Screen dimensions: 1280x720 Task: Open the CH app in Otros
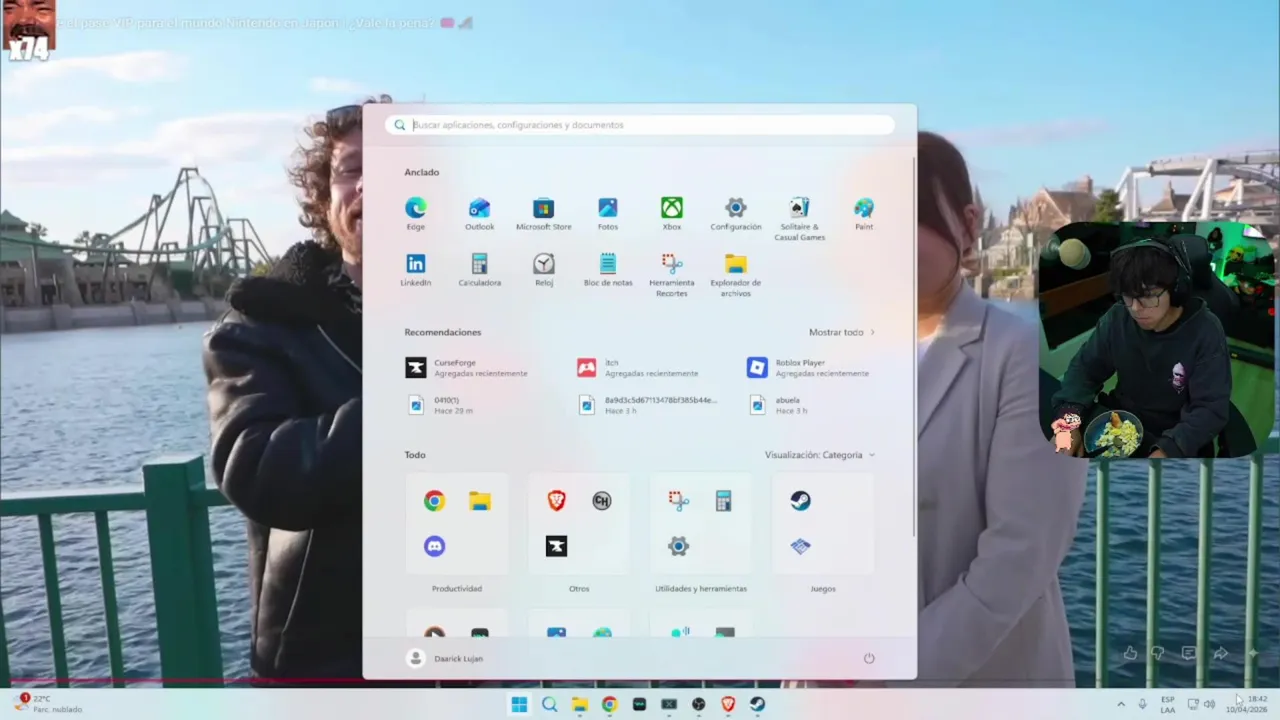[602, 501]
